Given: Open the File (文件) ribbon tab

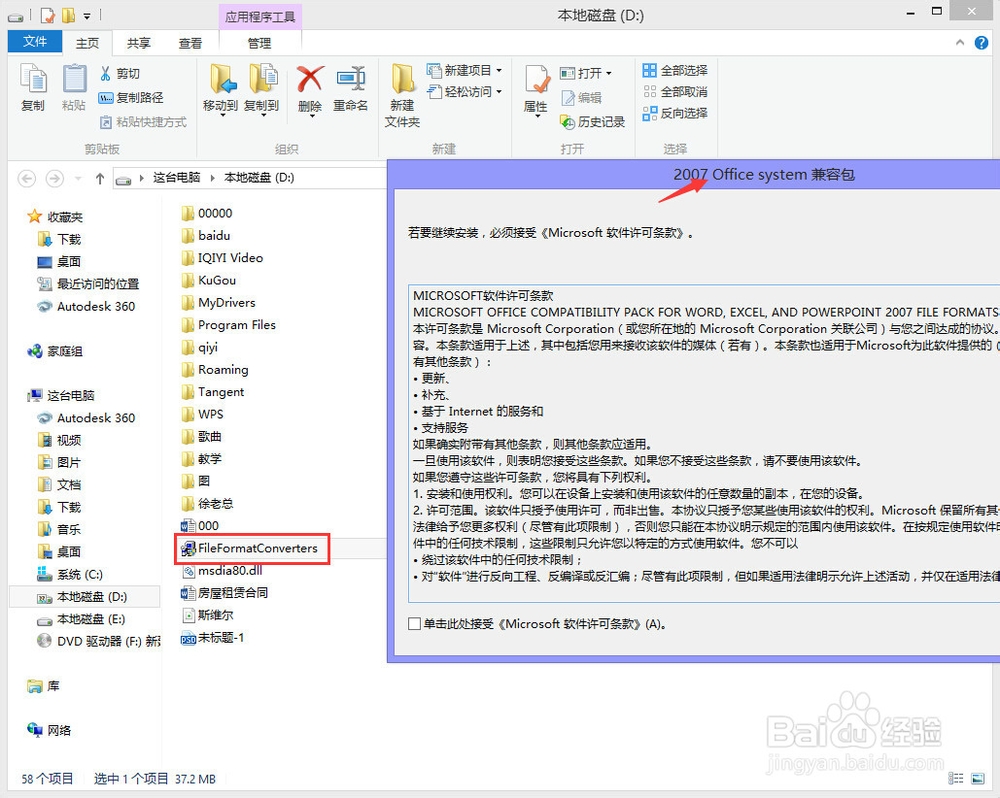Looking at the screenshot, I should pos(35,42).
